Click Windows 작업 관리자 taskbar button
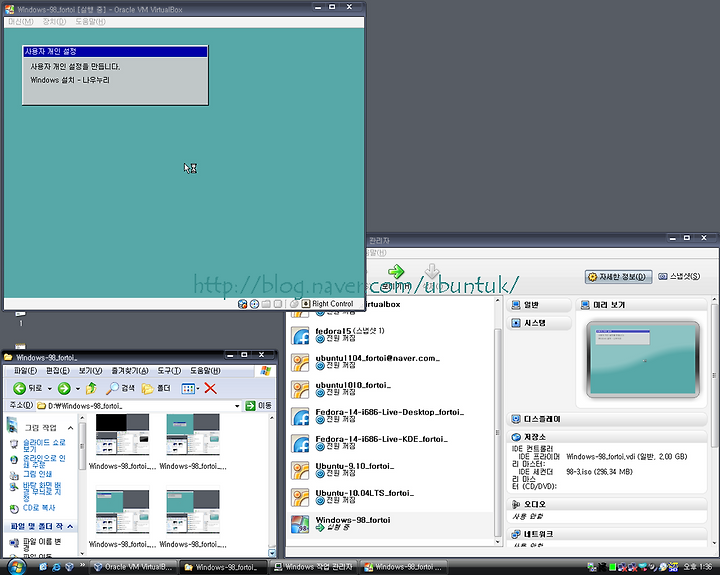The height and width of the screenshot is (575, 720). click(x=314, y=567)
